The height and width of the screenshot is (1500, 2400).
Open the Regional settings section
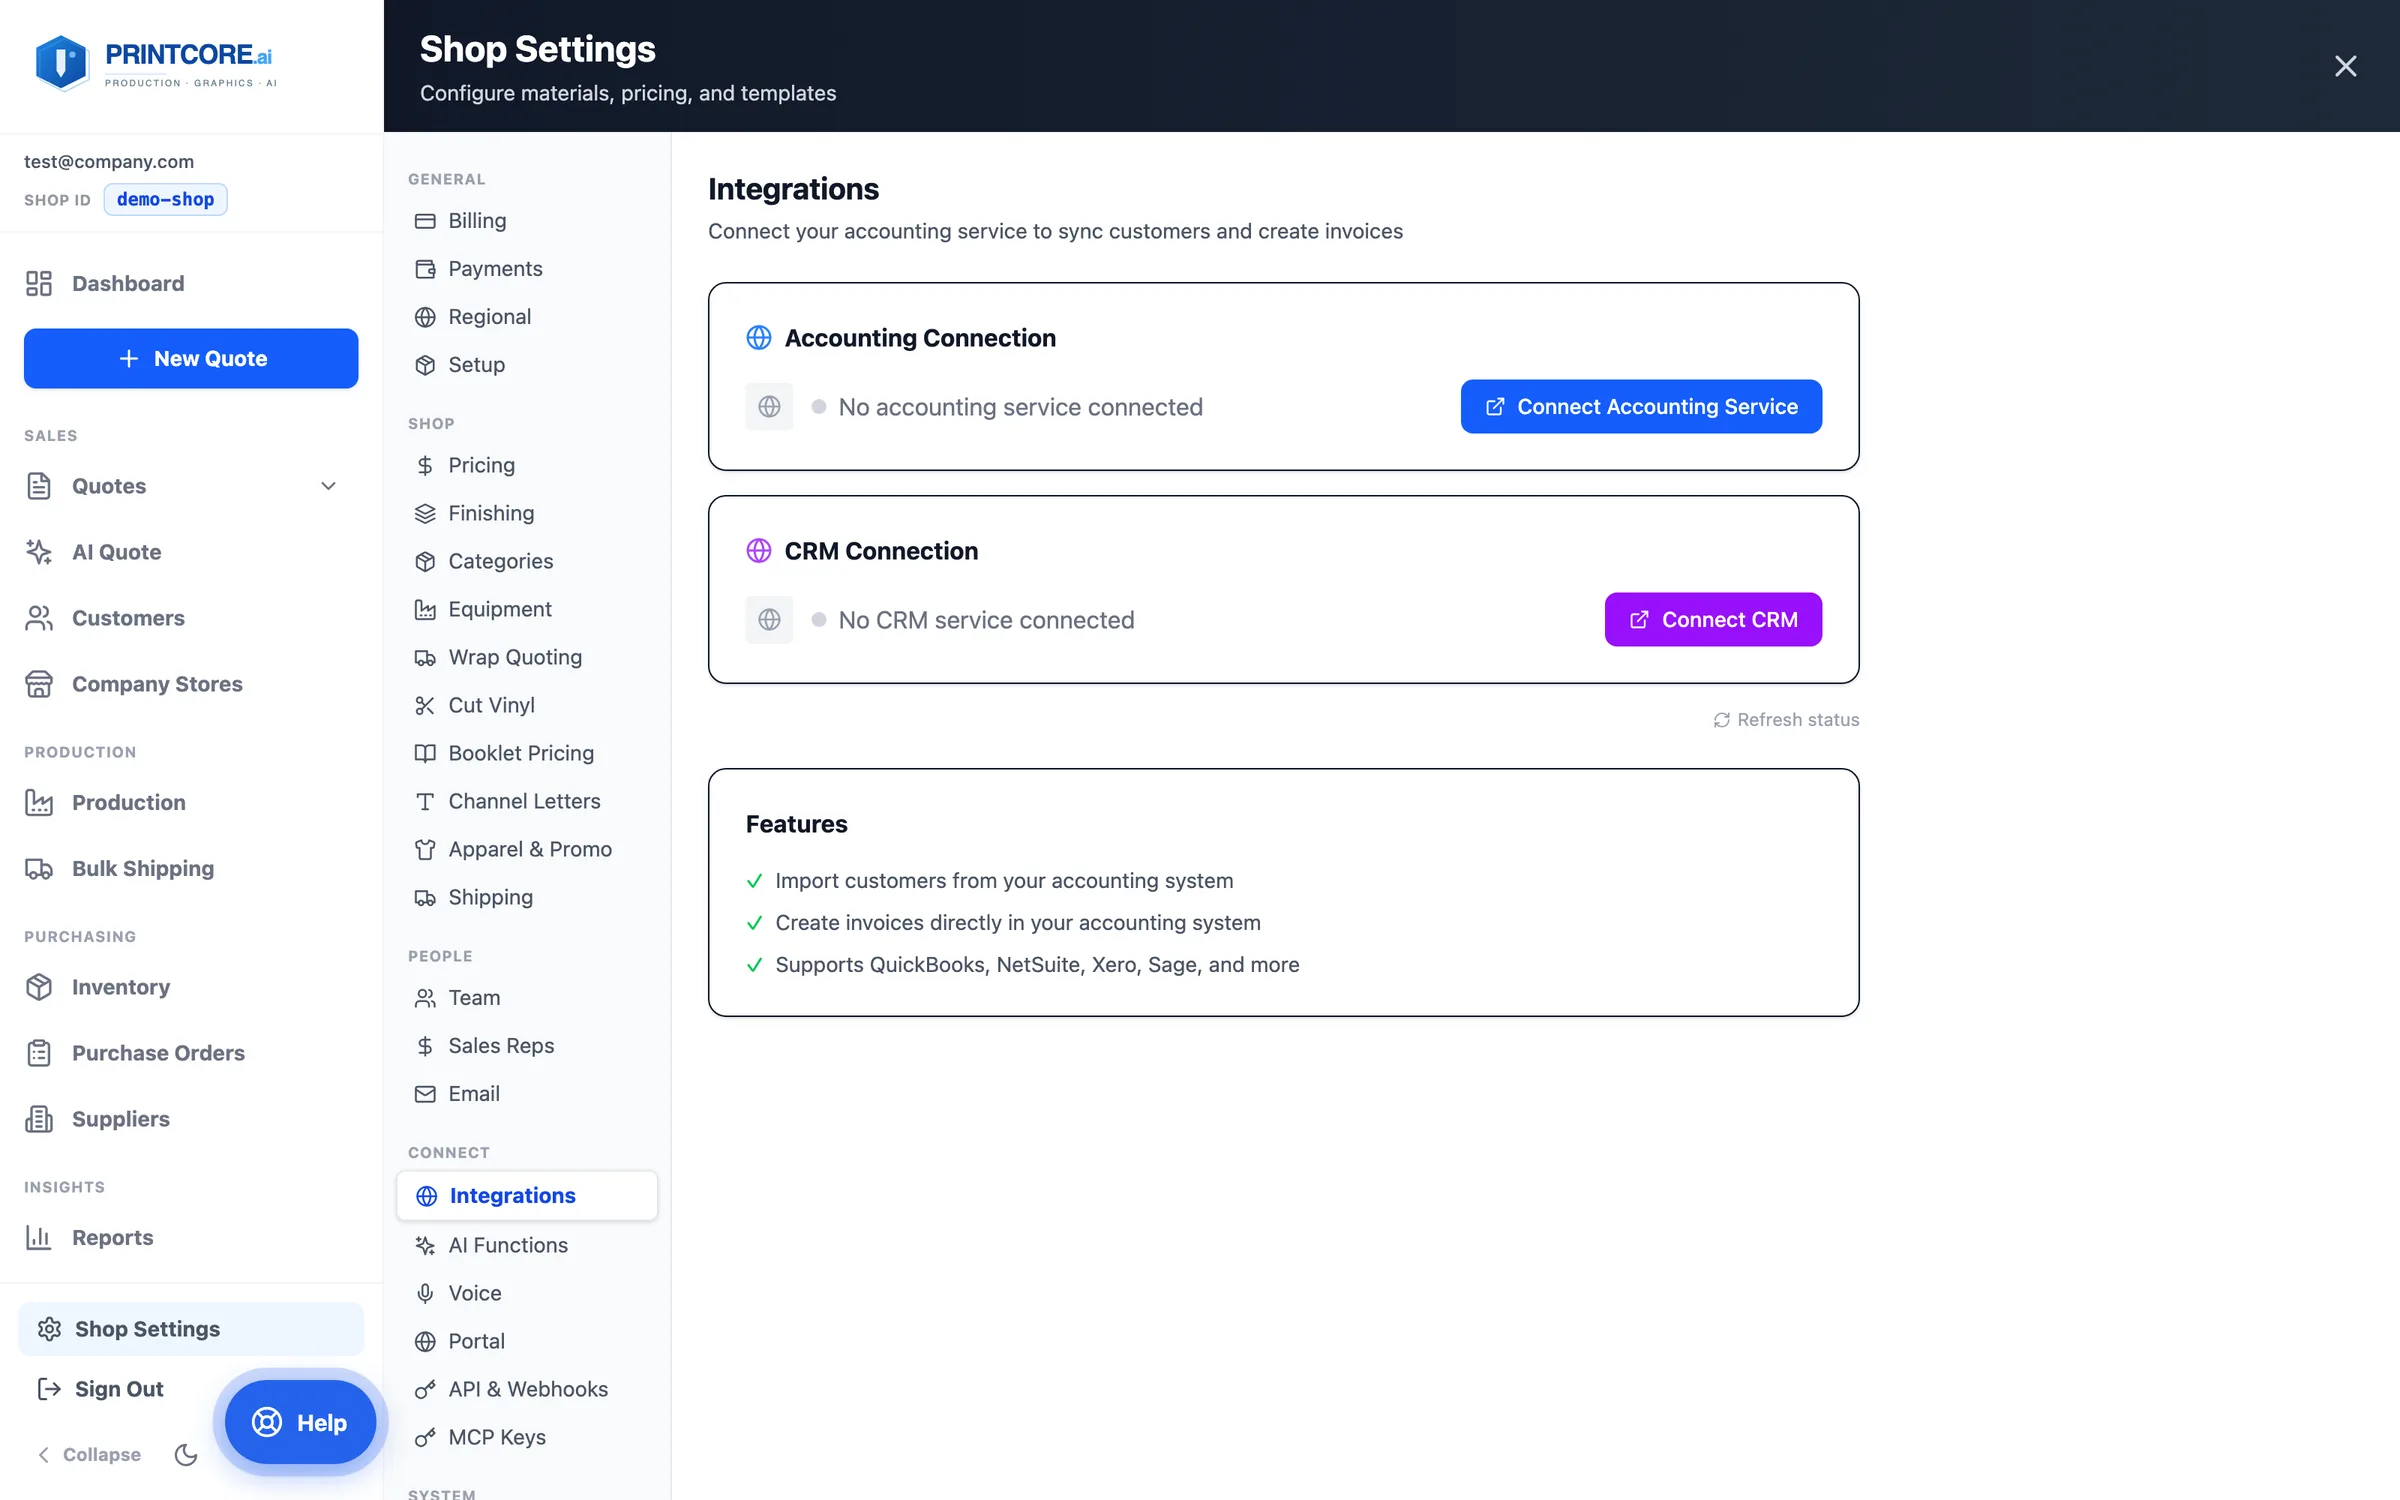(527, 317)
